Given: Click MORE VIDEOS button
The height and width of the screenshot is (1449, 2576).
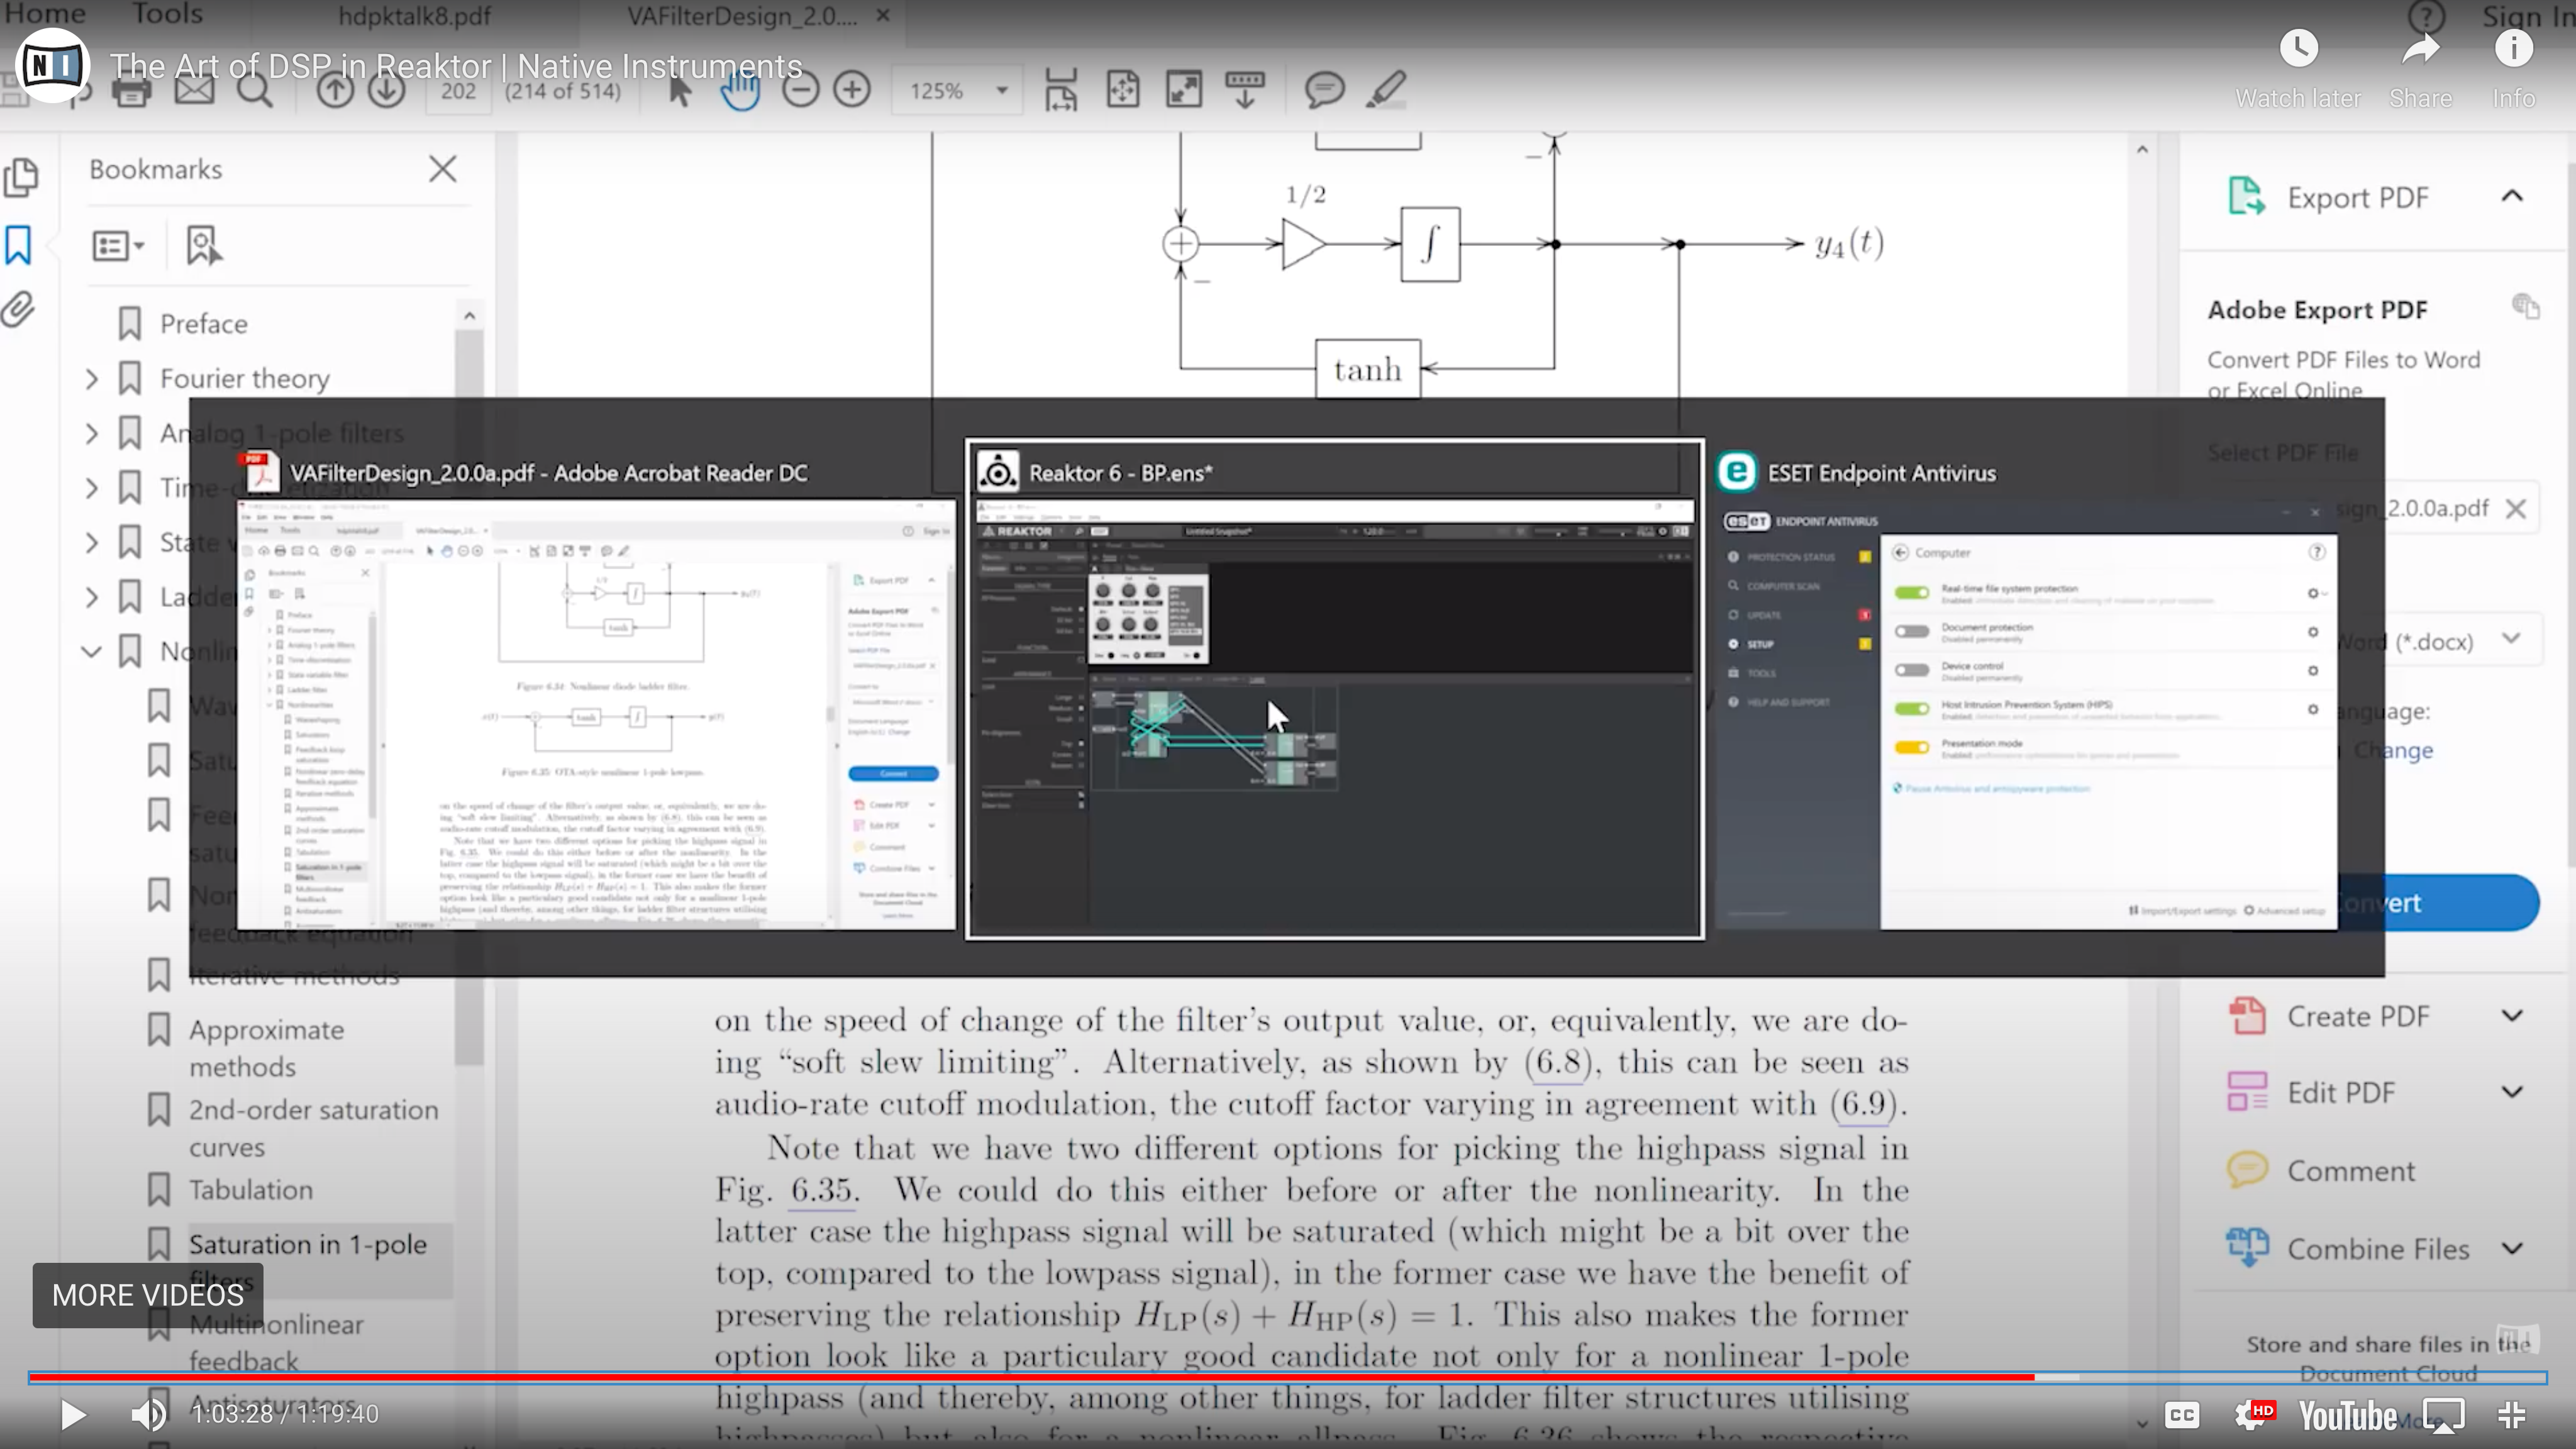Looking at the screenshot, I should point(148,1295).
